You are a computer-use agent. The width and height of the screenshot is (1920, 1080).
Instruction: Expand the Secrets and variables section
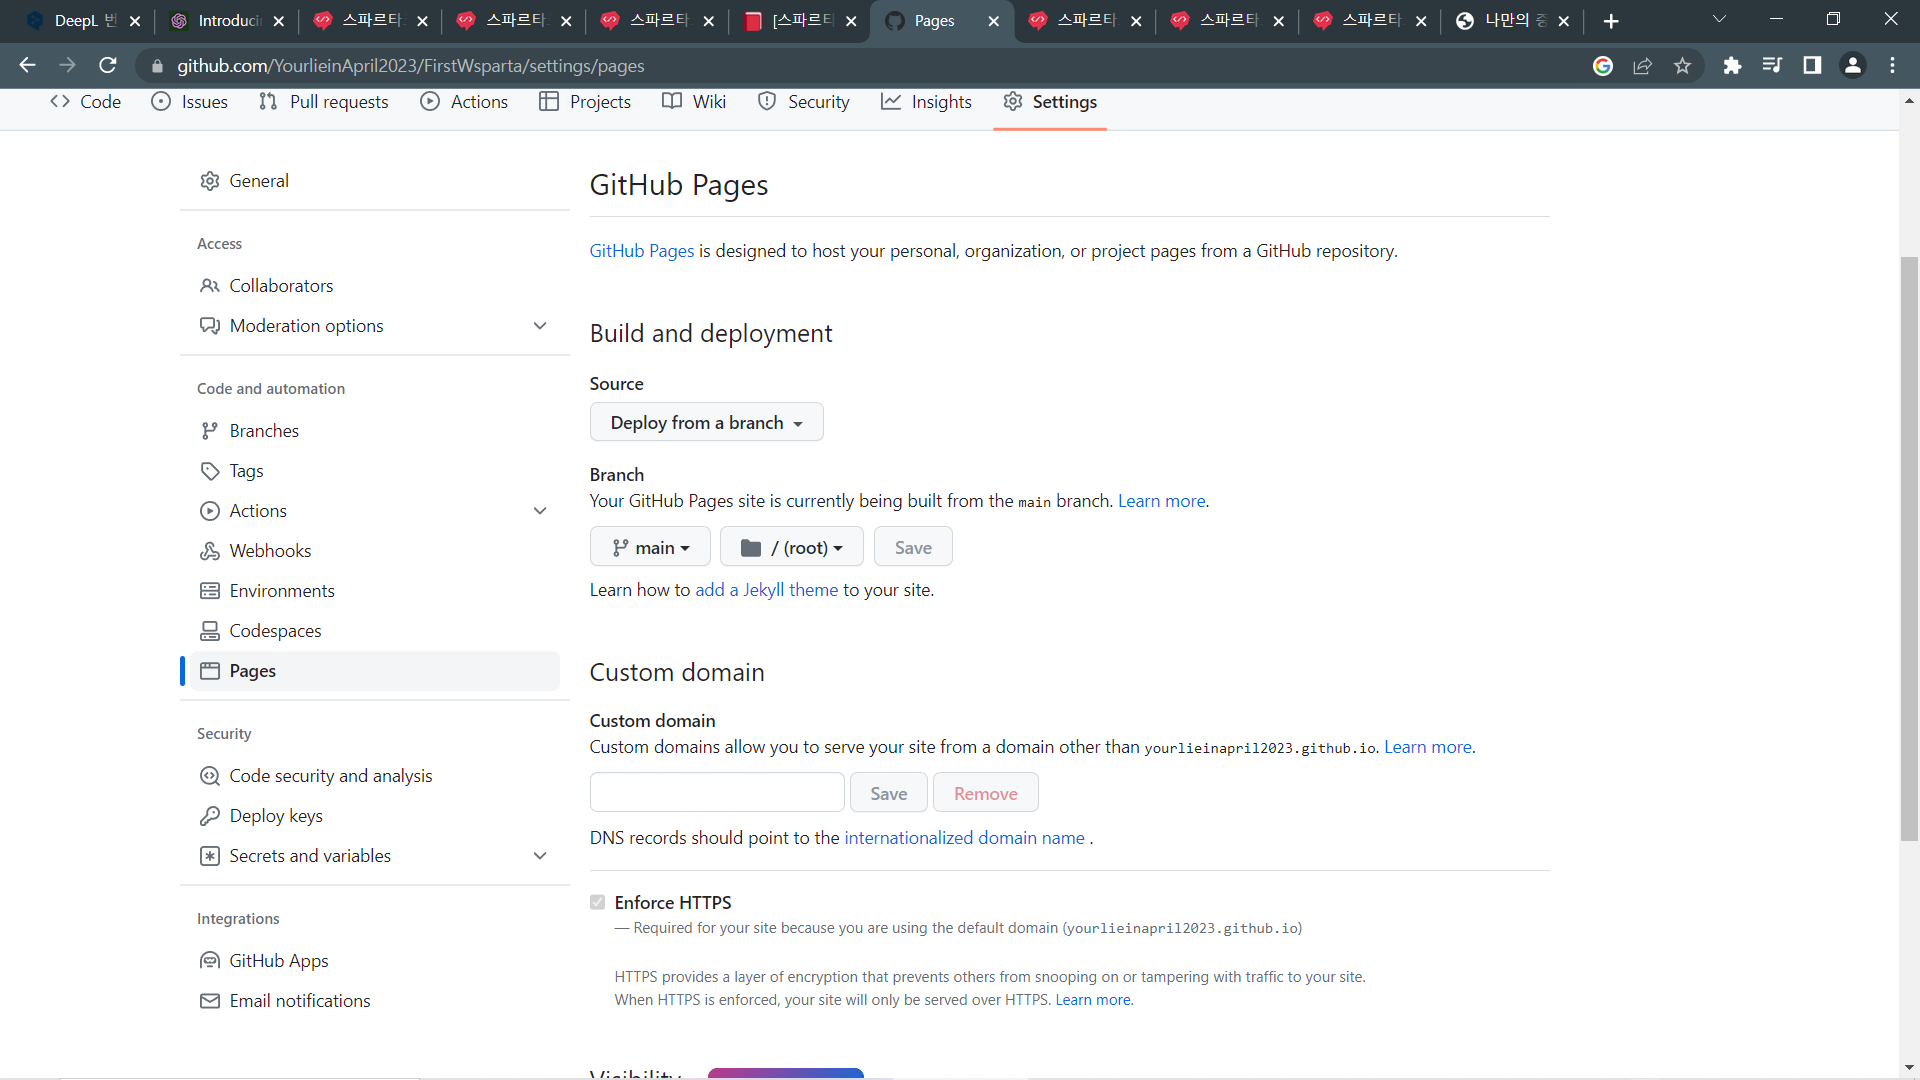point(540,856)
